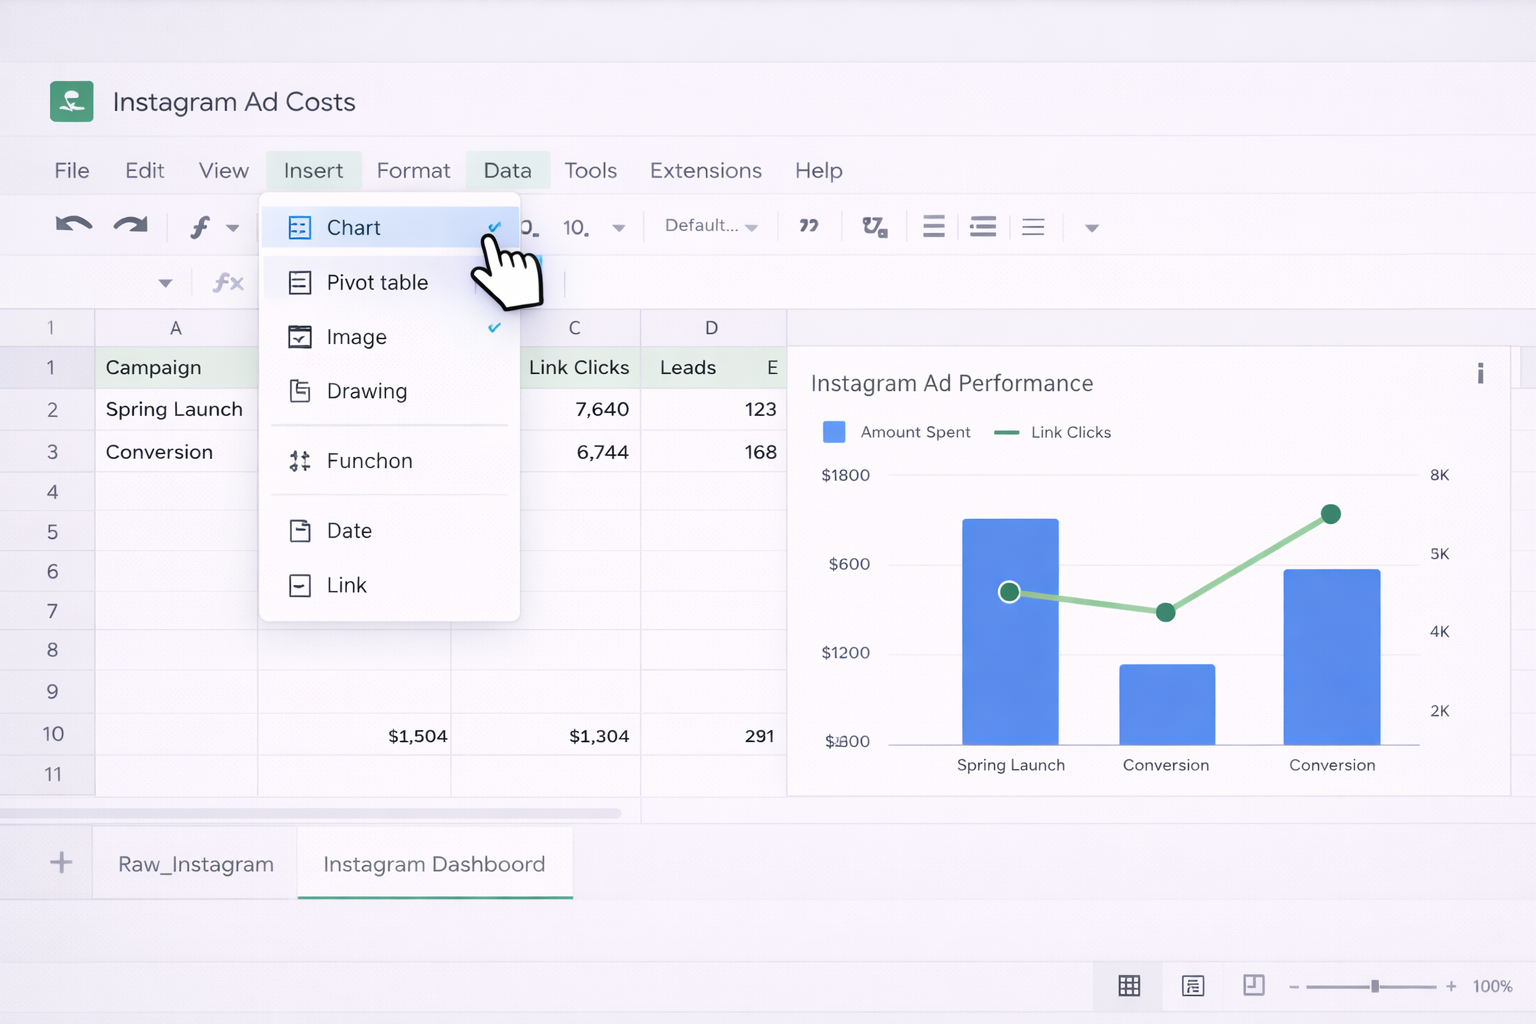Click the Pivot table menu icon
The width and height of the screenshot is (1536, 1024).
coord(299,283)
